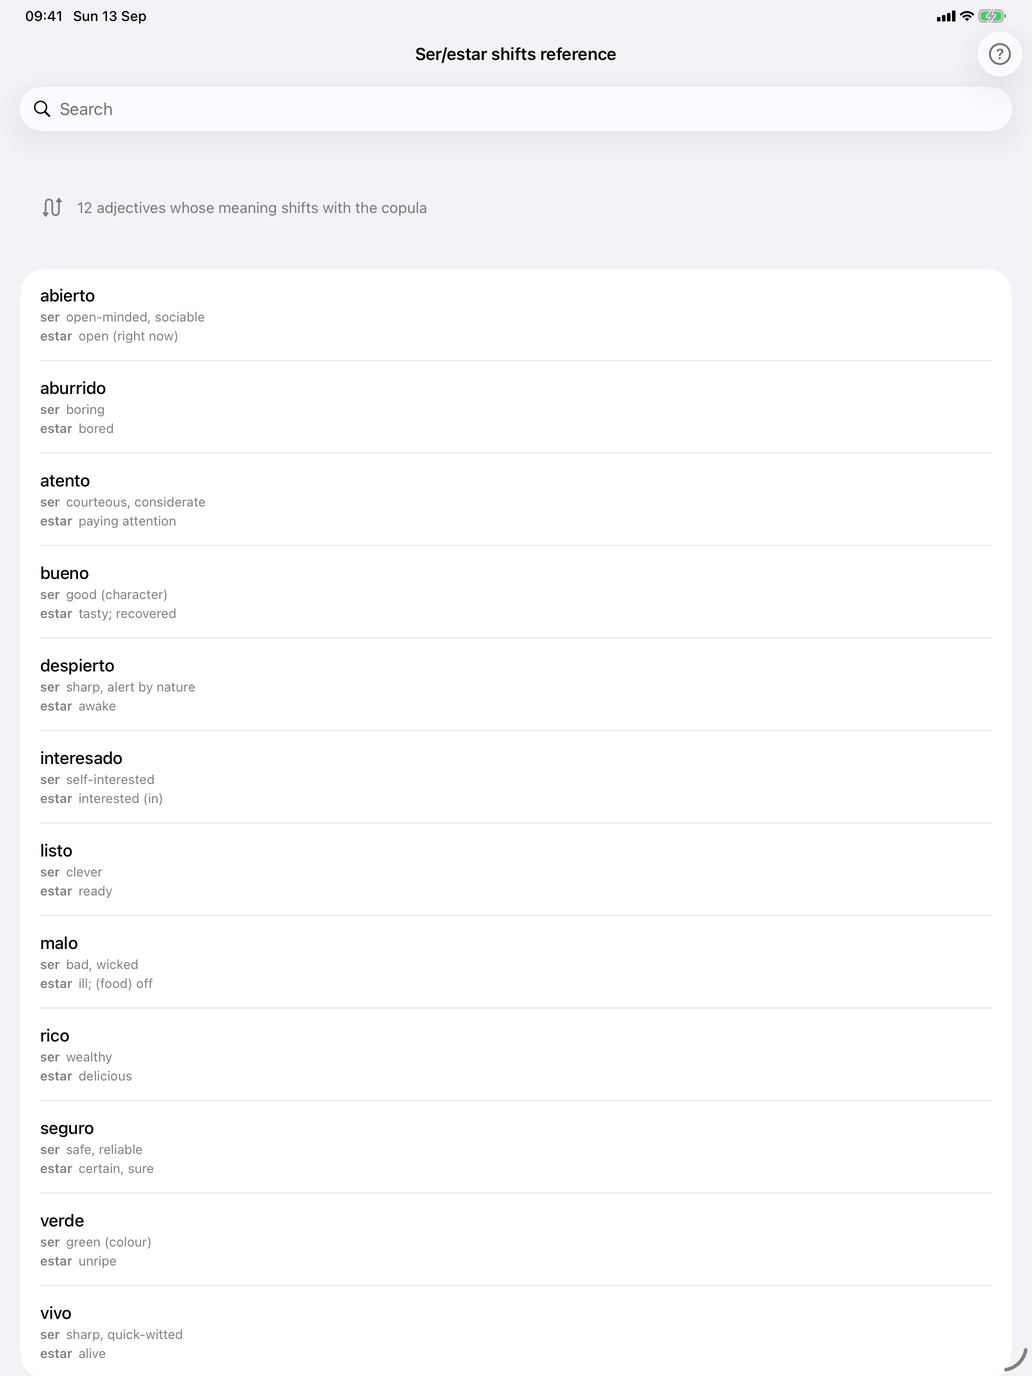The image size is (1032, 1376).
Task: Select the vivo list row
Action: (516, 1331)
